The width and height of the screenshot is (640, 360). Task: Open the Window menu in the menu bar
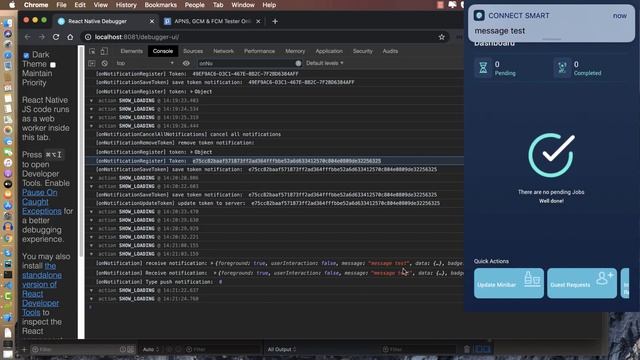point(243,5)
